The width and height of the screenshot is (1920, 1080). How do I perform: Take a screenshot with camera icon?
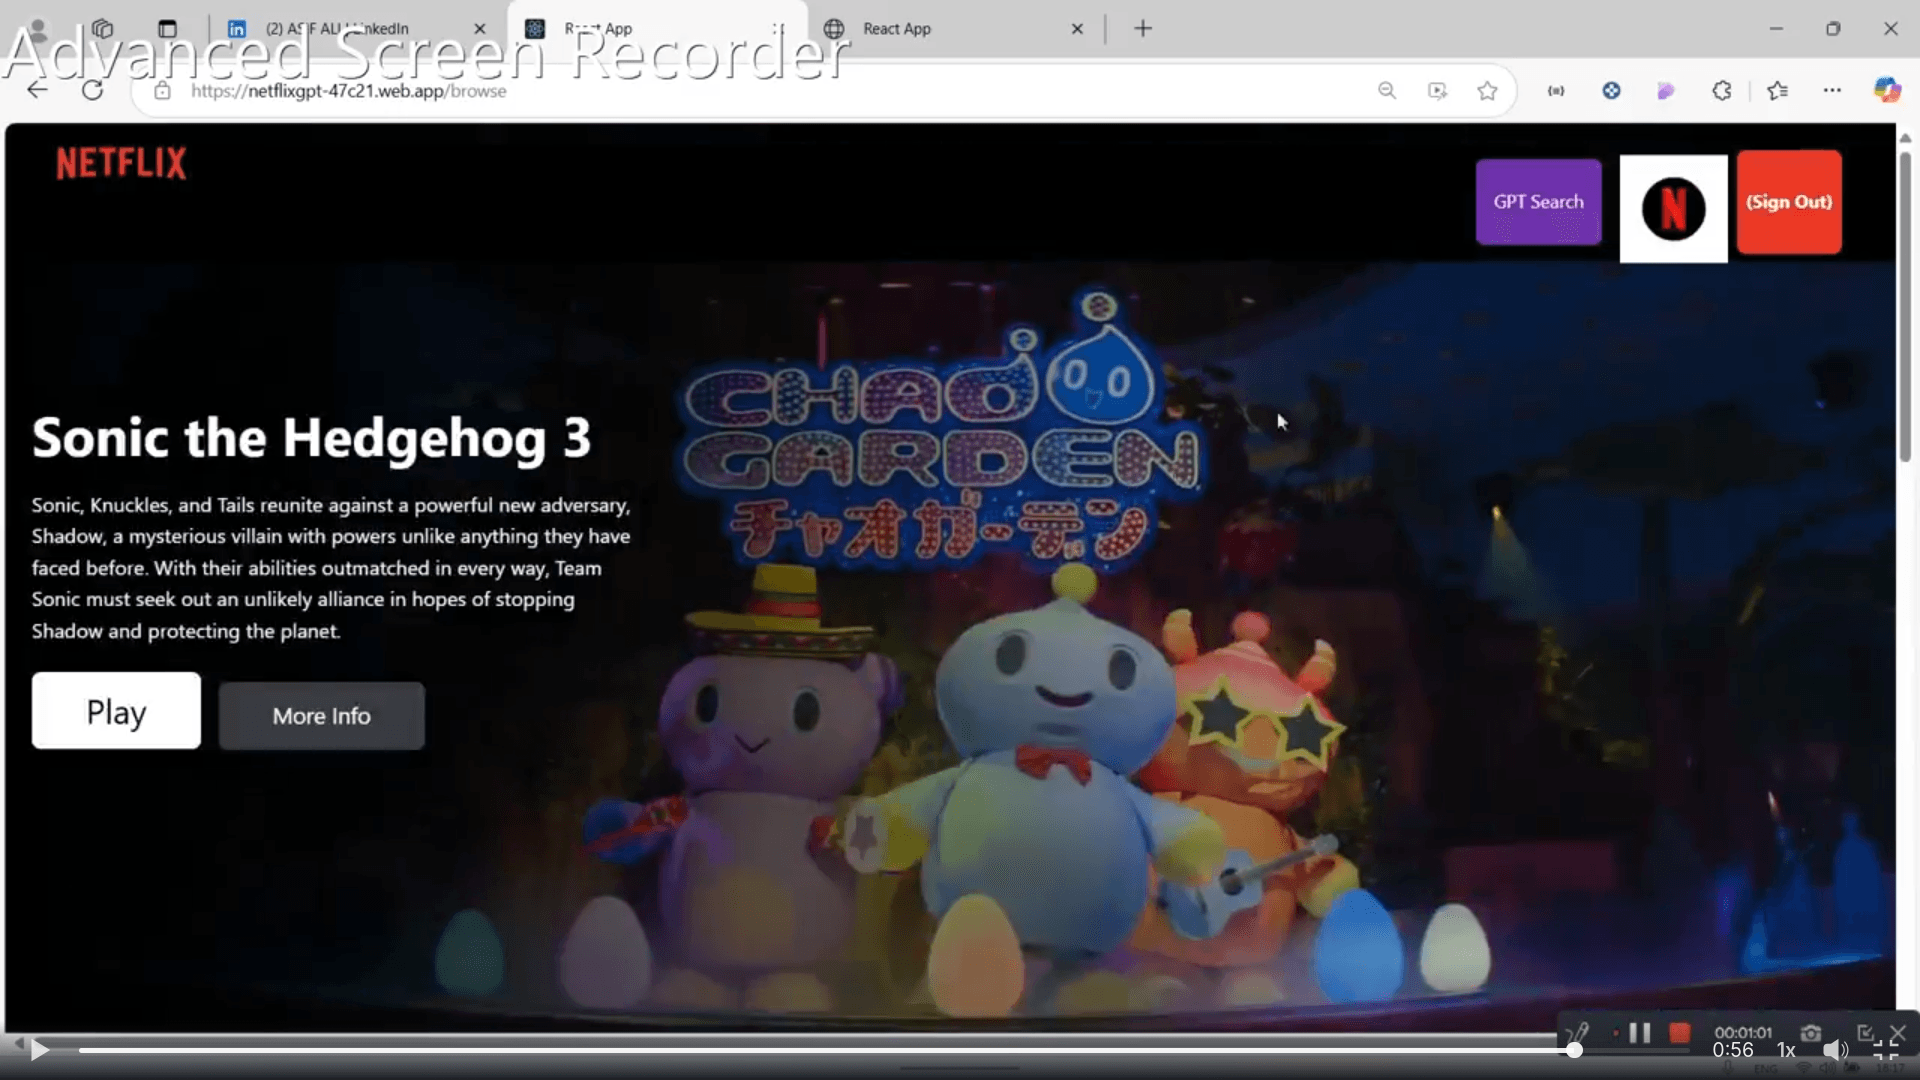[x=1811, y=1033]
